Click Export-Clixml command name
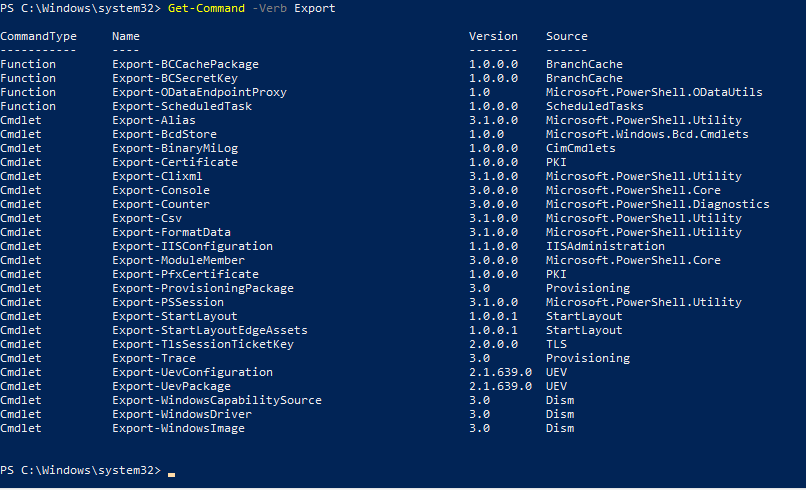The height and width of the screenshot is (490, 806). [x=157, y=176]
